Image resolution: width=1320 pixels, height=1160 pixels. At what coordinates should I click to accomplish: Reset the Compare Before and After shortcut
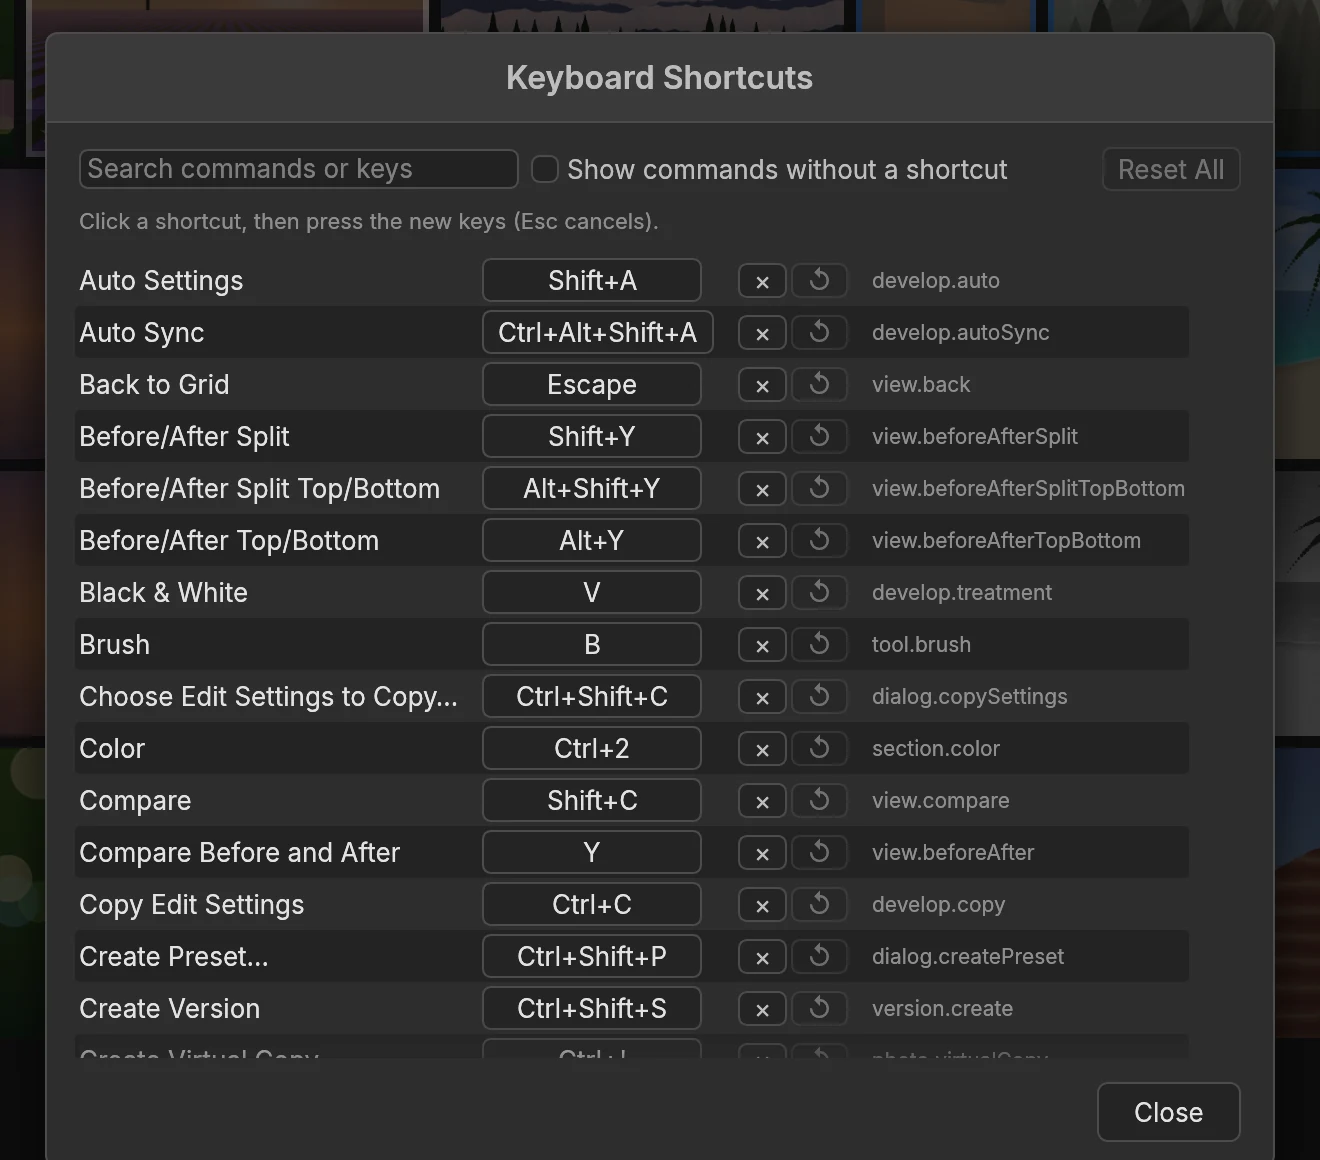point(819,853)
